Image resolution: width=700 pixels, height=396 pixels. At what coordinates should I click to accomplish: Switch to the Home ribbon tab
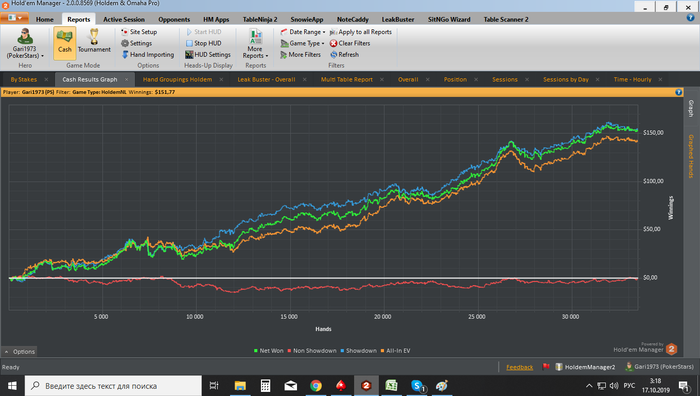(x=45, y=19)
